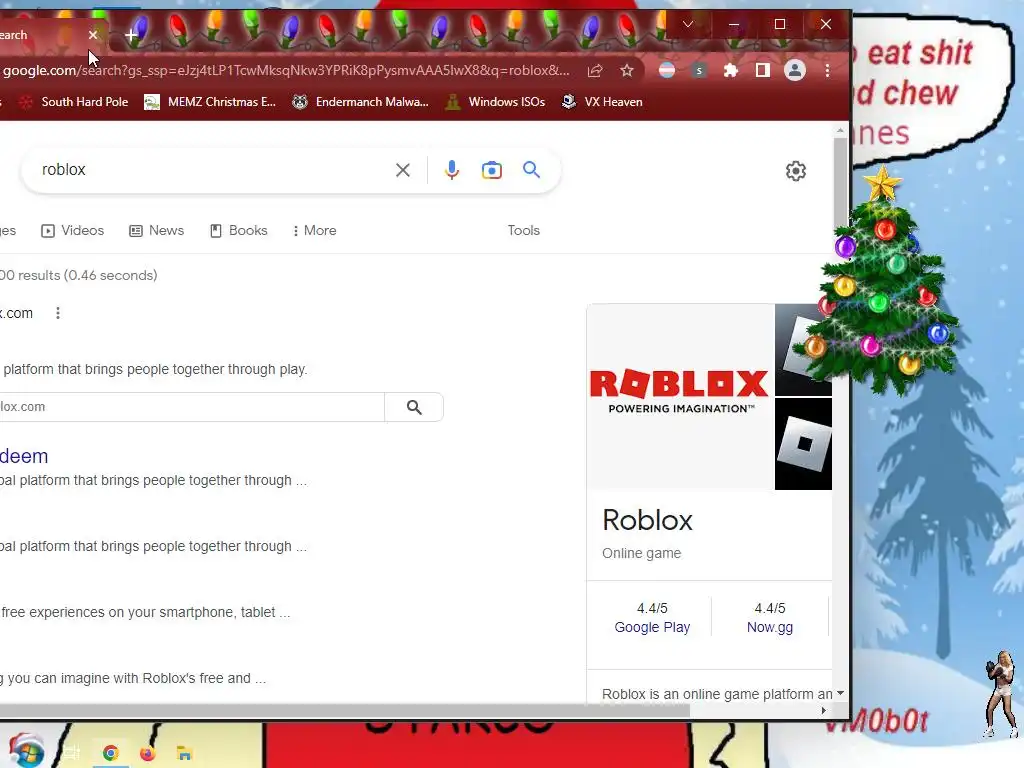
Task: Switch to the Videos results tab
Action: pyautogui.click(x=72, y=231)
